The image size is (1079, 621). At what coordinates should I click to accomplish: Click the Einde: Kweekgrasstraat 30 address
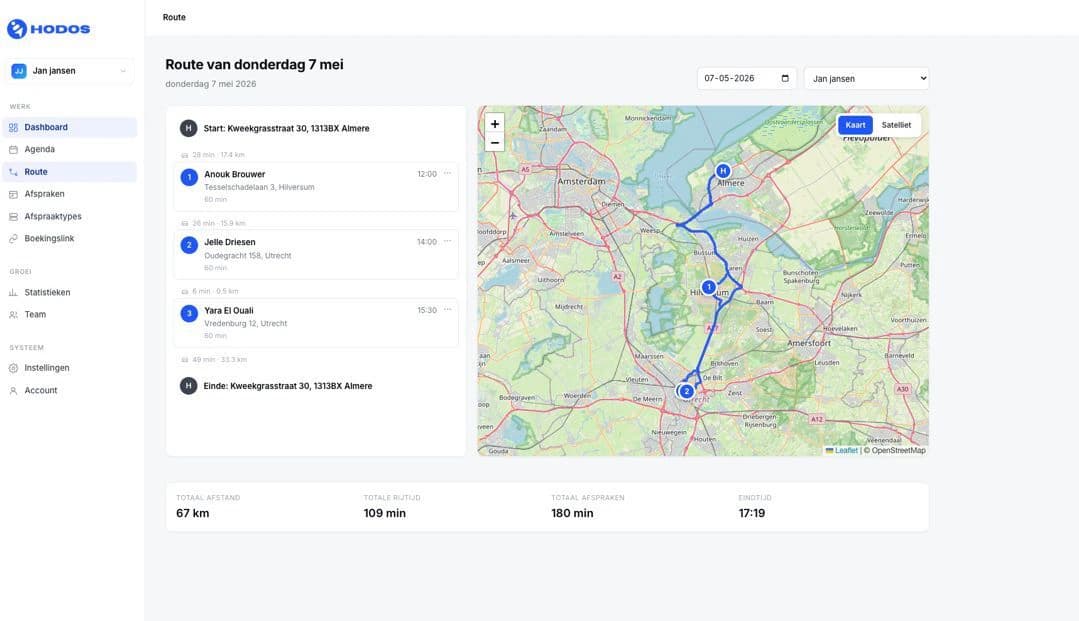click(288, 386)
